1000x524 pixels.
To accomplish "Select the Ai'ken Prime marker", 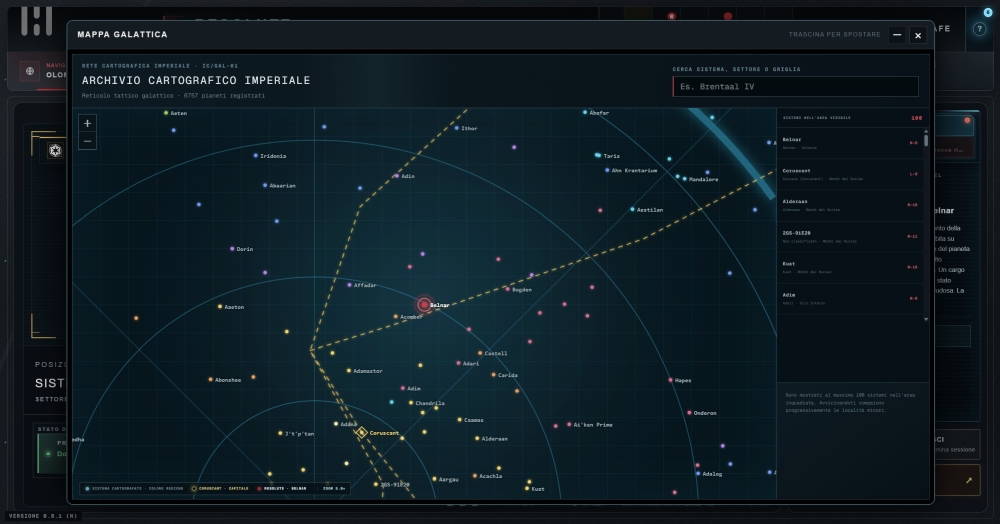I will pyautogui.click(x=569, y=425).
